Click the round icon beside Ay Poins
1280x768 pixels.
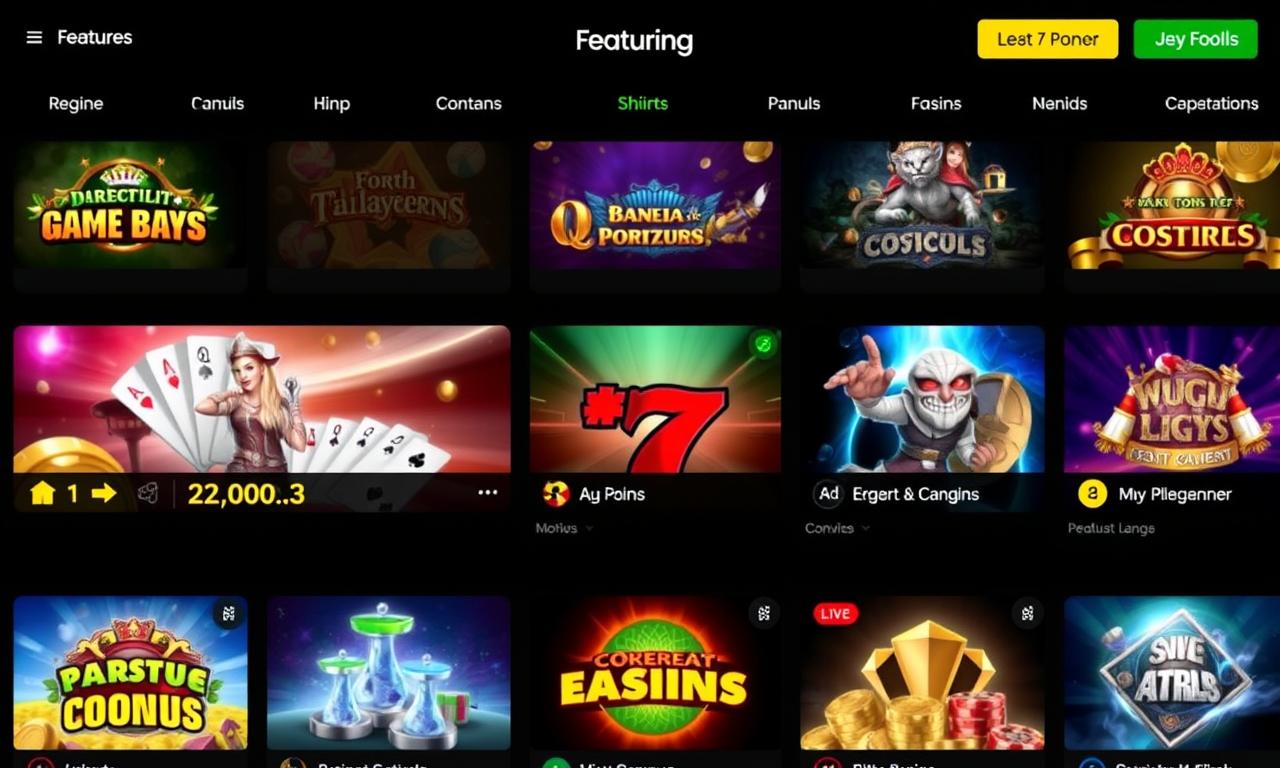click(555, 494)
